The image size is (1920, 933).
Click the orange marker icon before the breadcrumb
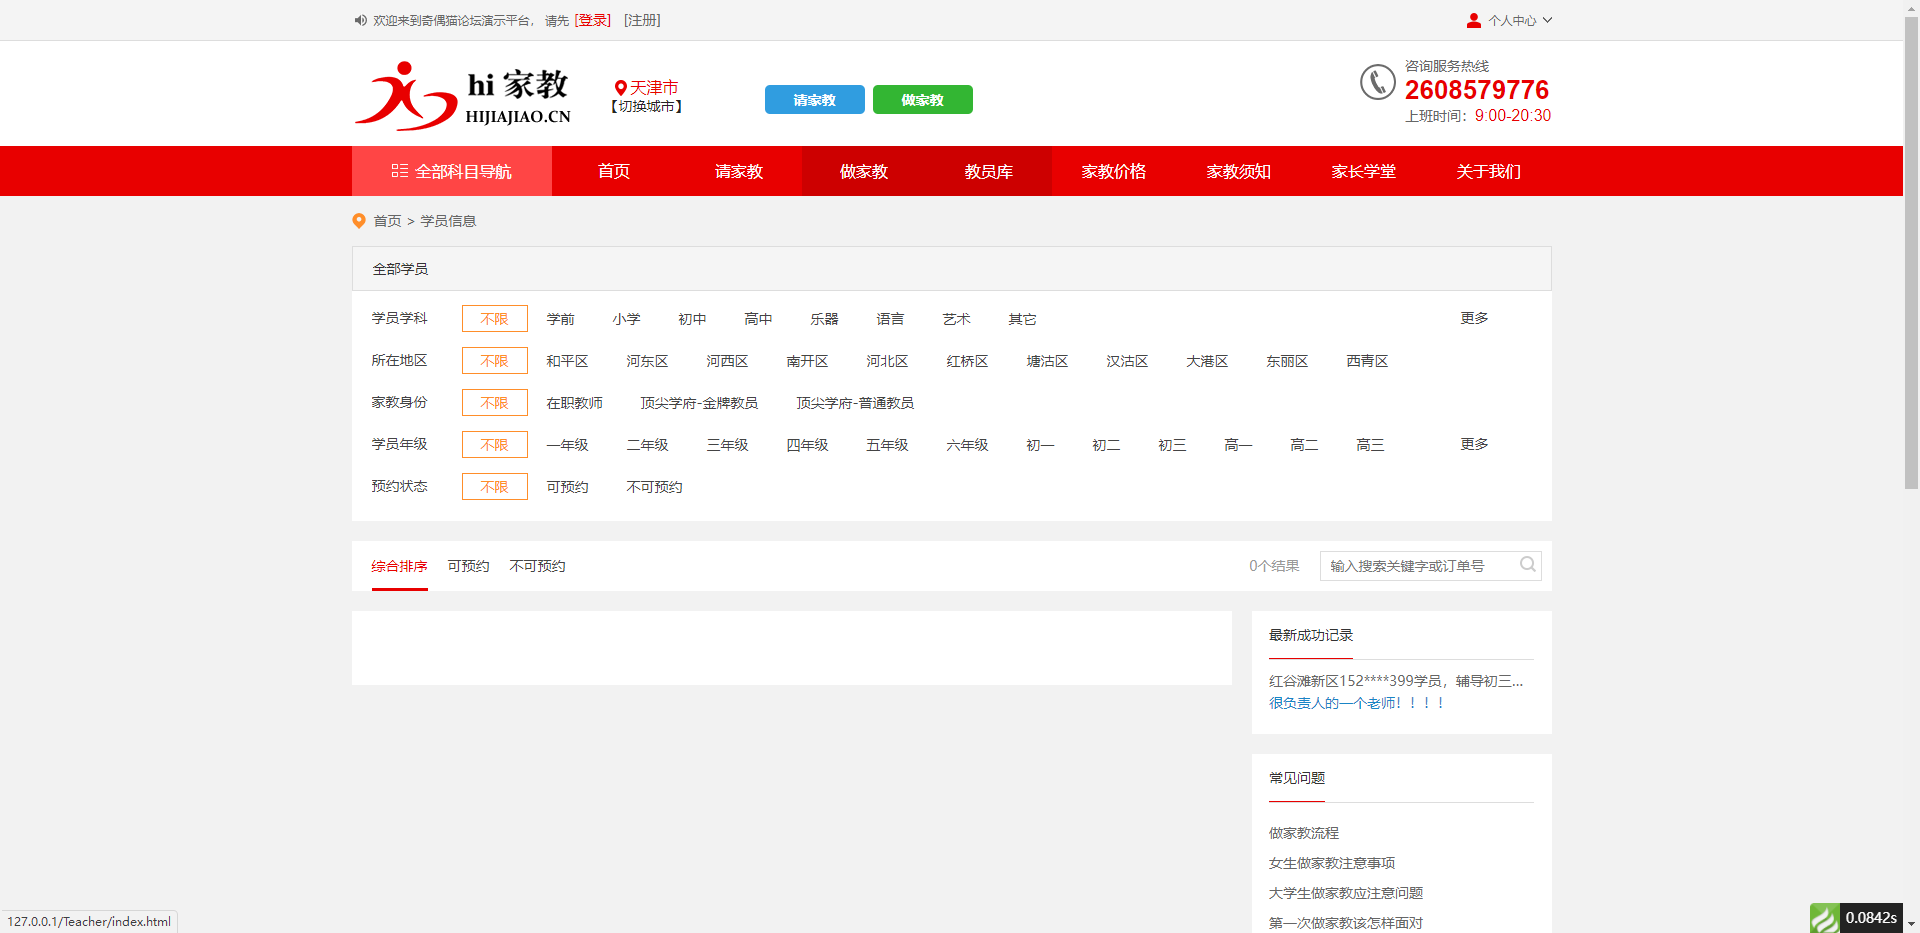pos(359,221)
